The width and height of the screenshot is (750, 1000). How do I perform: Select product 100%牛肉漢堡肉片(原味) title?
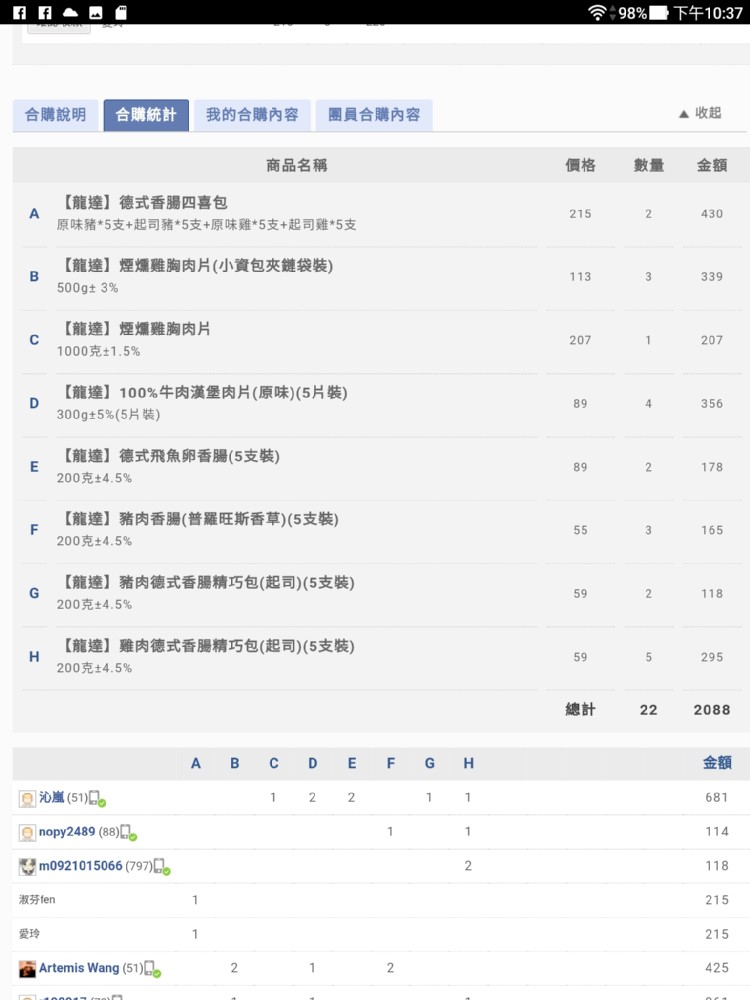tap(203, 392)
